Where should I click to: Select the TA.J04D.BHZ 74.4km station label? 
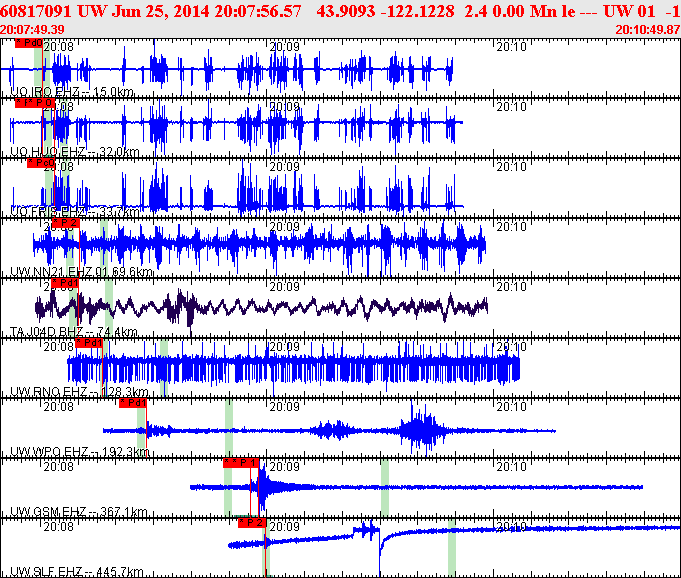[73, 332]
